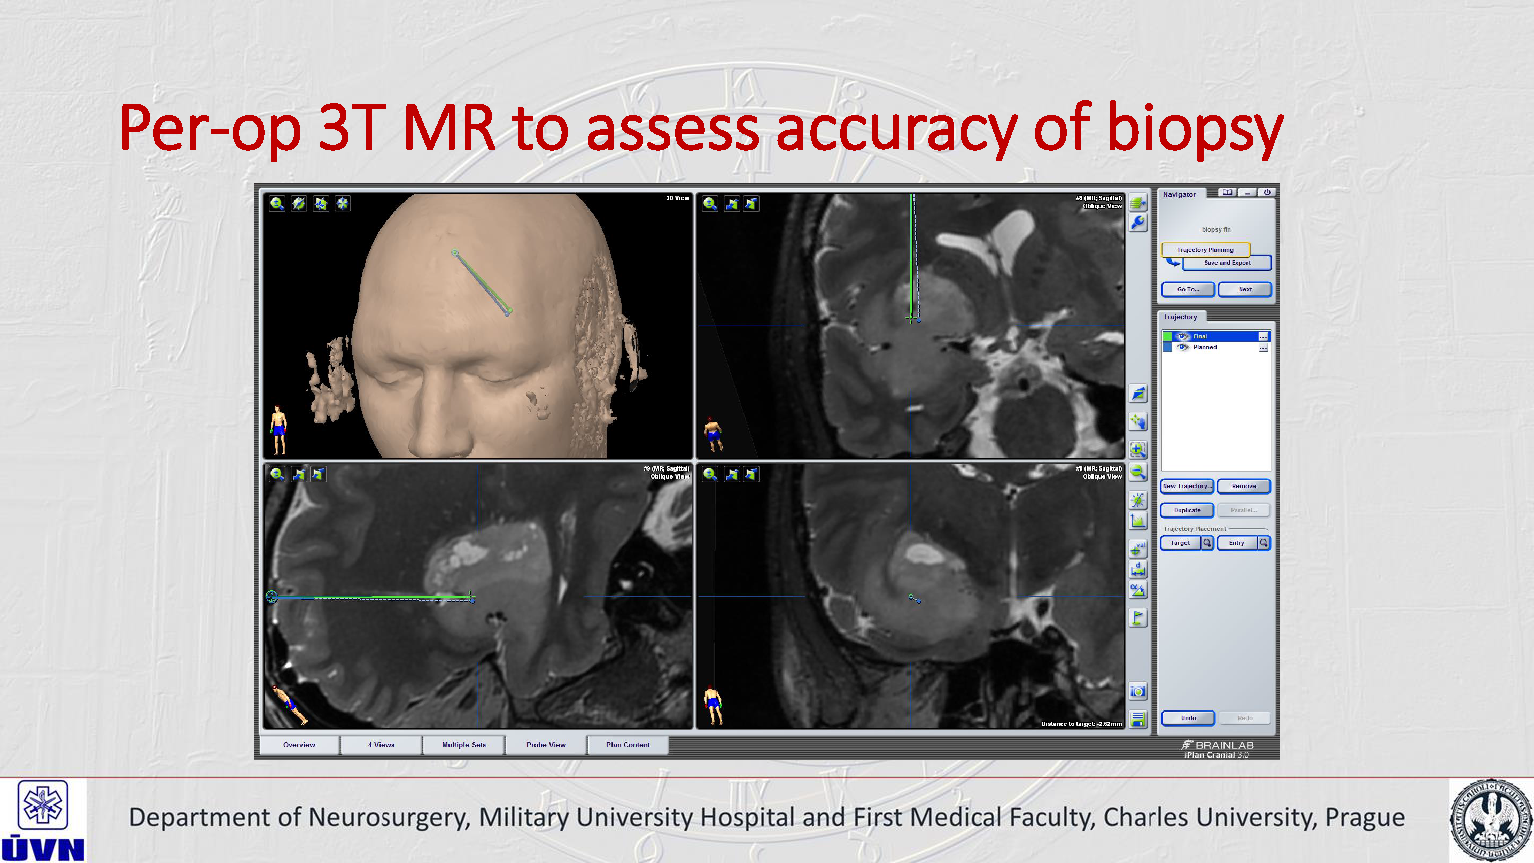This screenshot has width=1534, height=863.
Task: Click the green color swatch of the Final trajectory
Action: (1168, 337)
